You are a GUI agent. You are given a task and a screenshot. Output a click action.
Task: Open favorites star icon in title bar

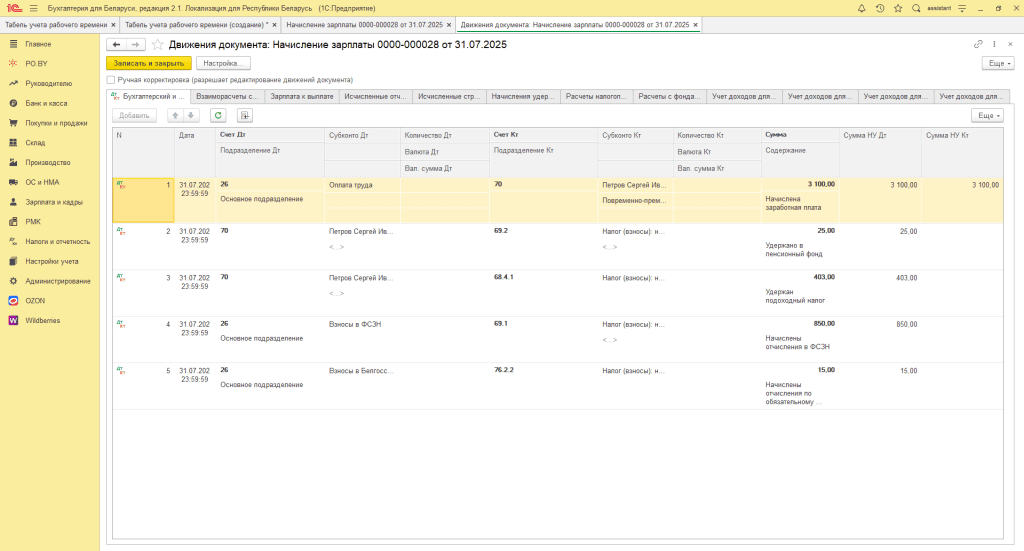(898, 8)
